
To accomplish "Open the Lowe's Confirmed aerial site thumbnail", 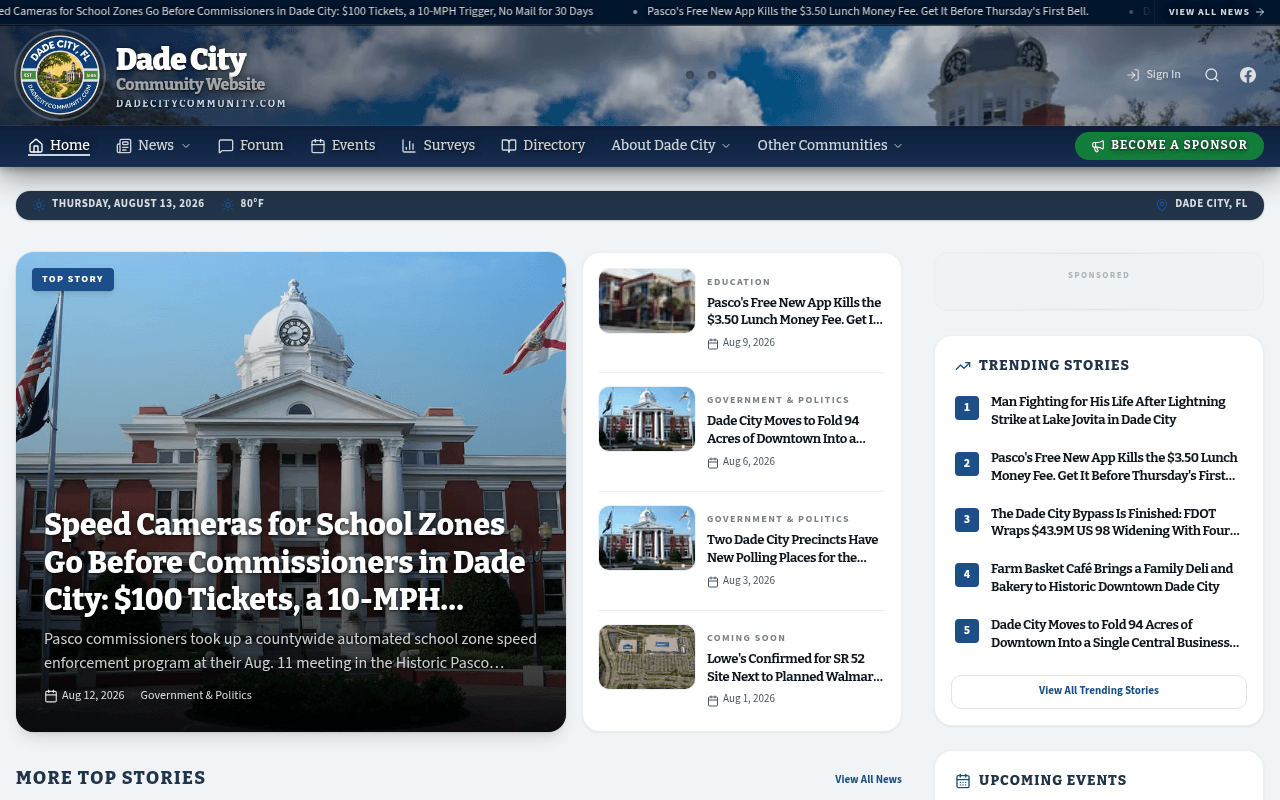I will tap(647, 657).
